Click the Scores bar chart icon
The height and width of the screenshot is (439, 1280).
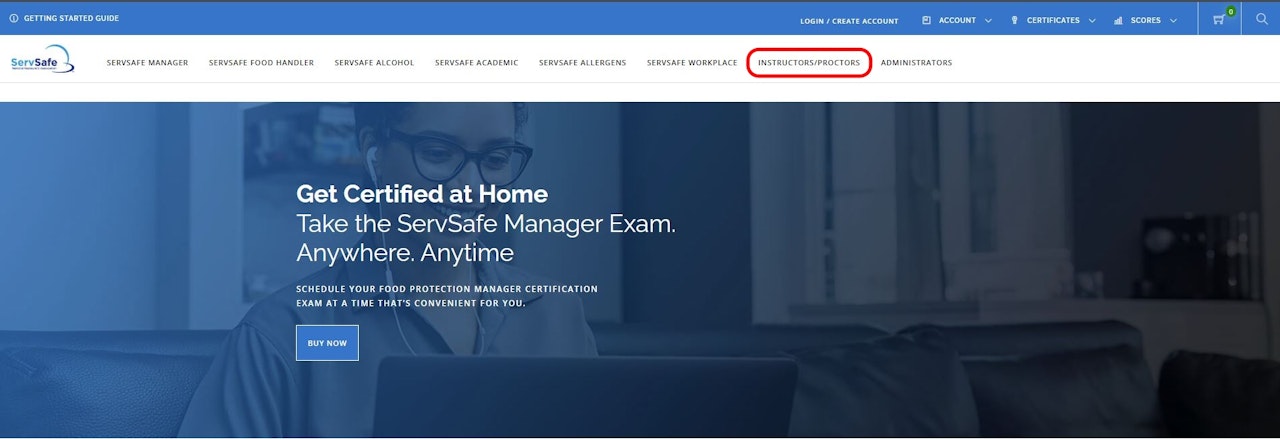pyautogui.click(x=1118, y=20)
